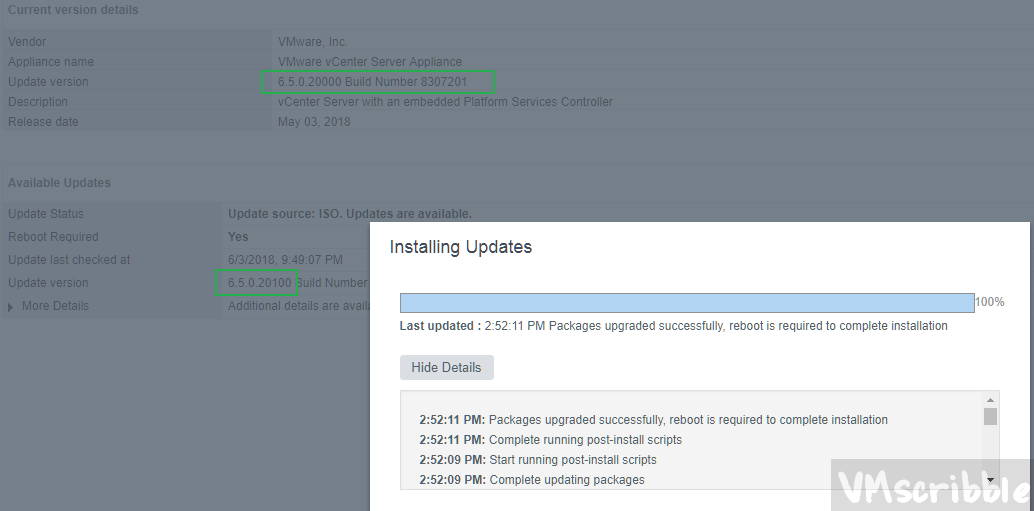
Task: Expand the More Details triangle
Action: pyautogui.click(x=11, y=306)
